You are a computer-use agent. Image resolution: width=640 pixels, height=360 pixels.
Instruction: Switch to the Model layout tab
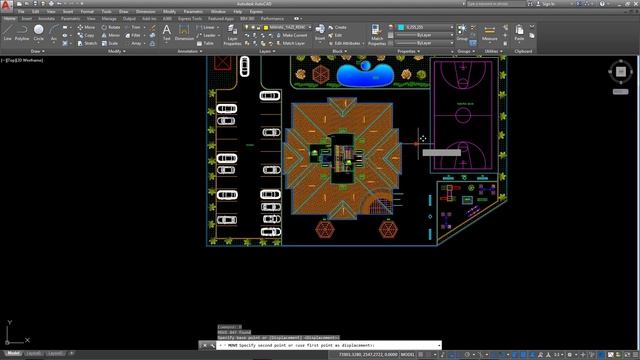point(13,353)
